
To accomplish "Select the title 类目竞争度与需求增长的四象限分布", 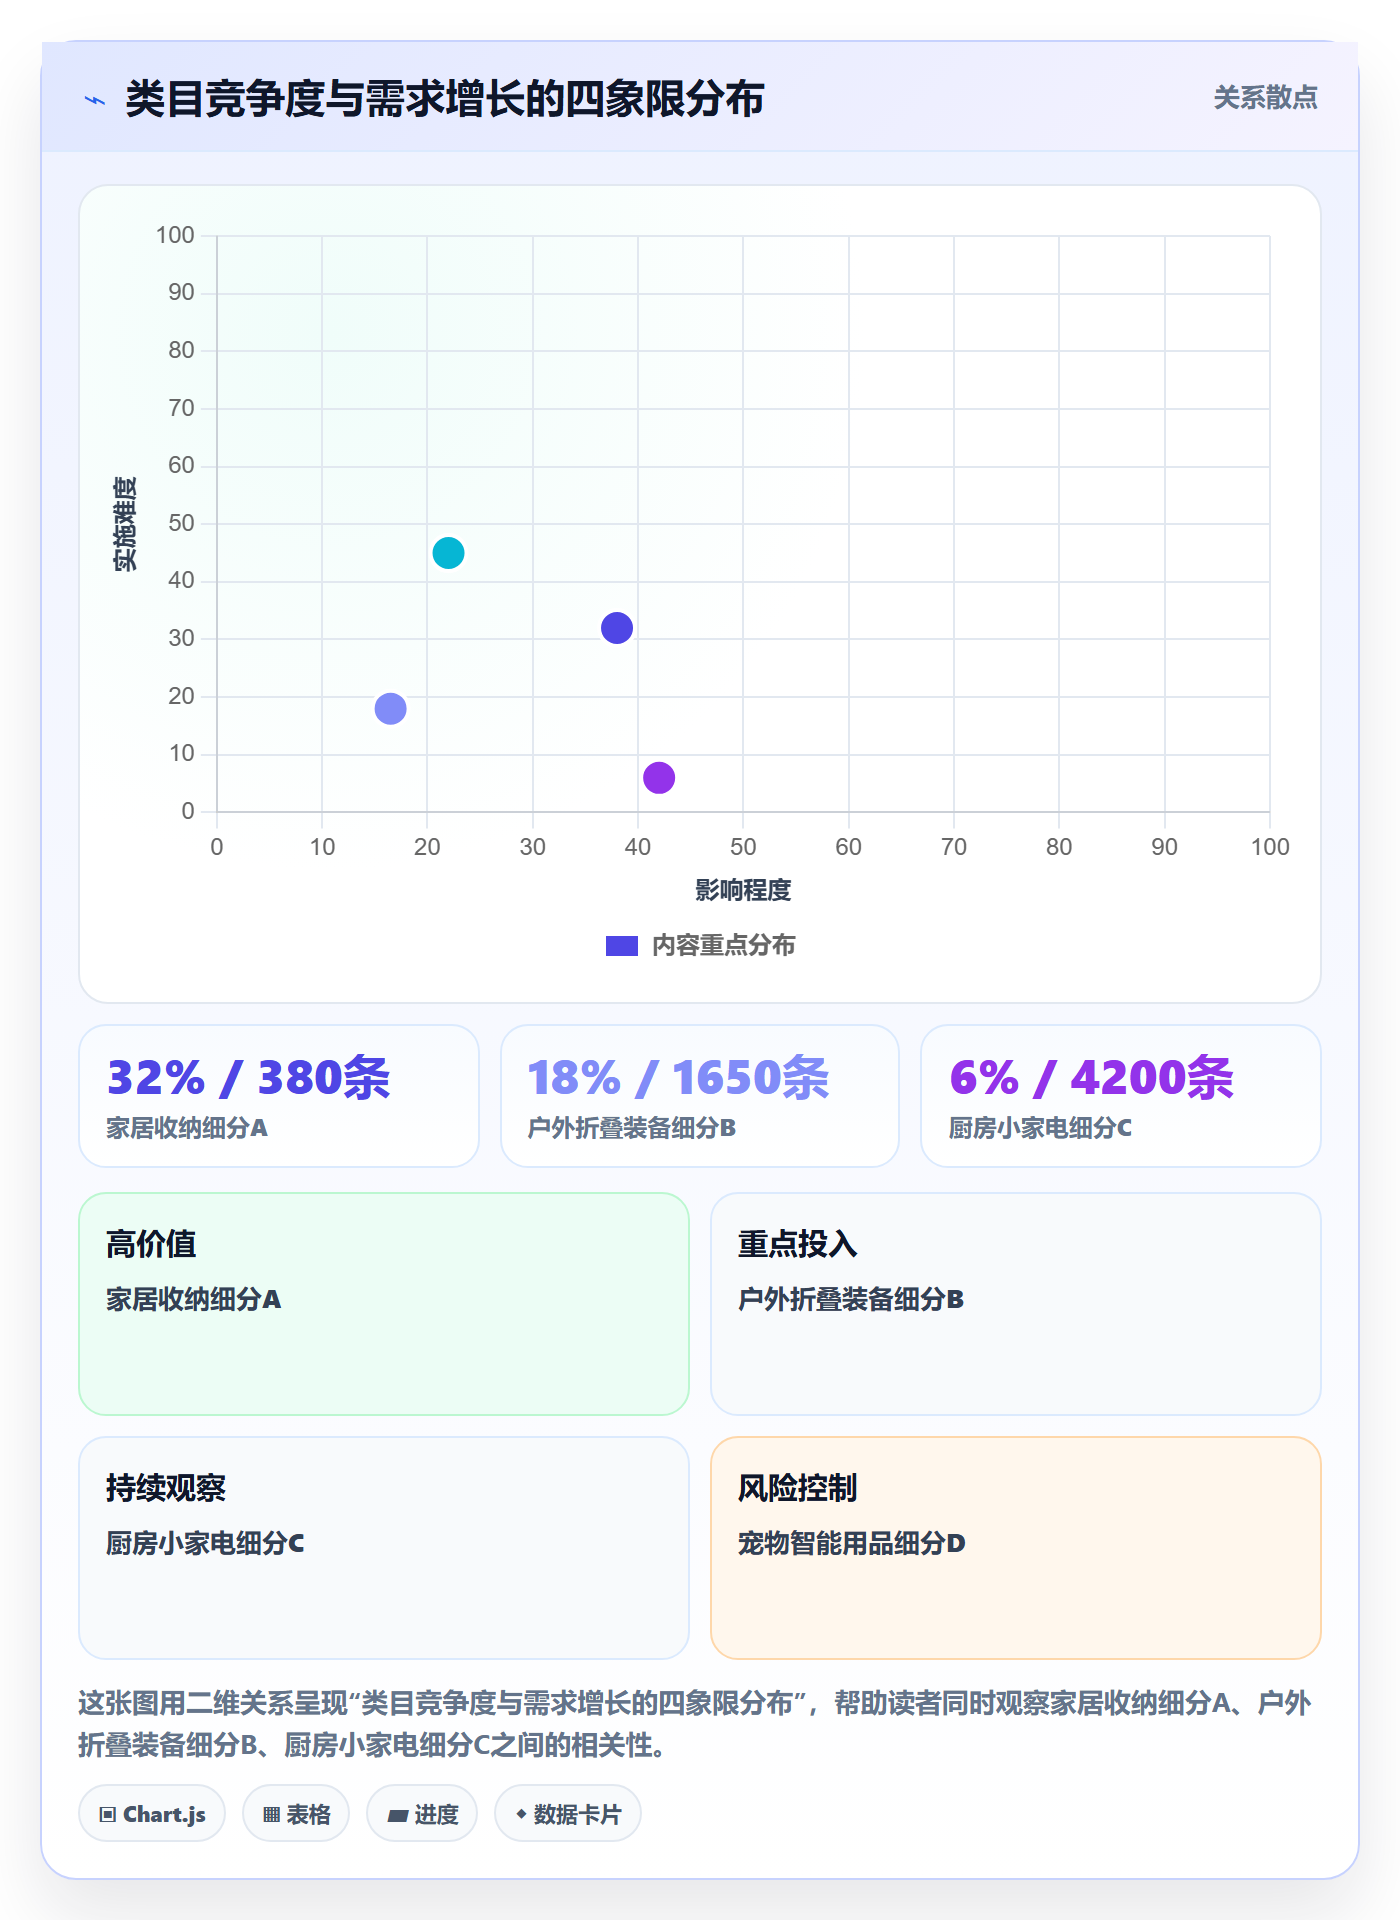I will coord(445,99).
